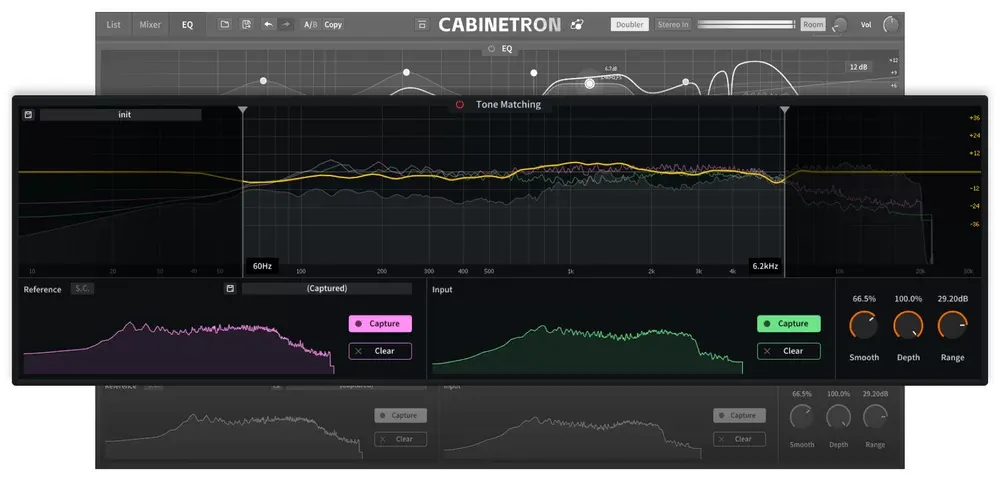The width and height of the screenshot is (1000, 481).
Task: Click the 66.5% Smooth value
Action: (864, 299)
